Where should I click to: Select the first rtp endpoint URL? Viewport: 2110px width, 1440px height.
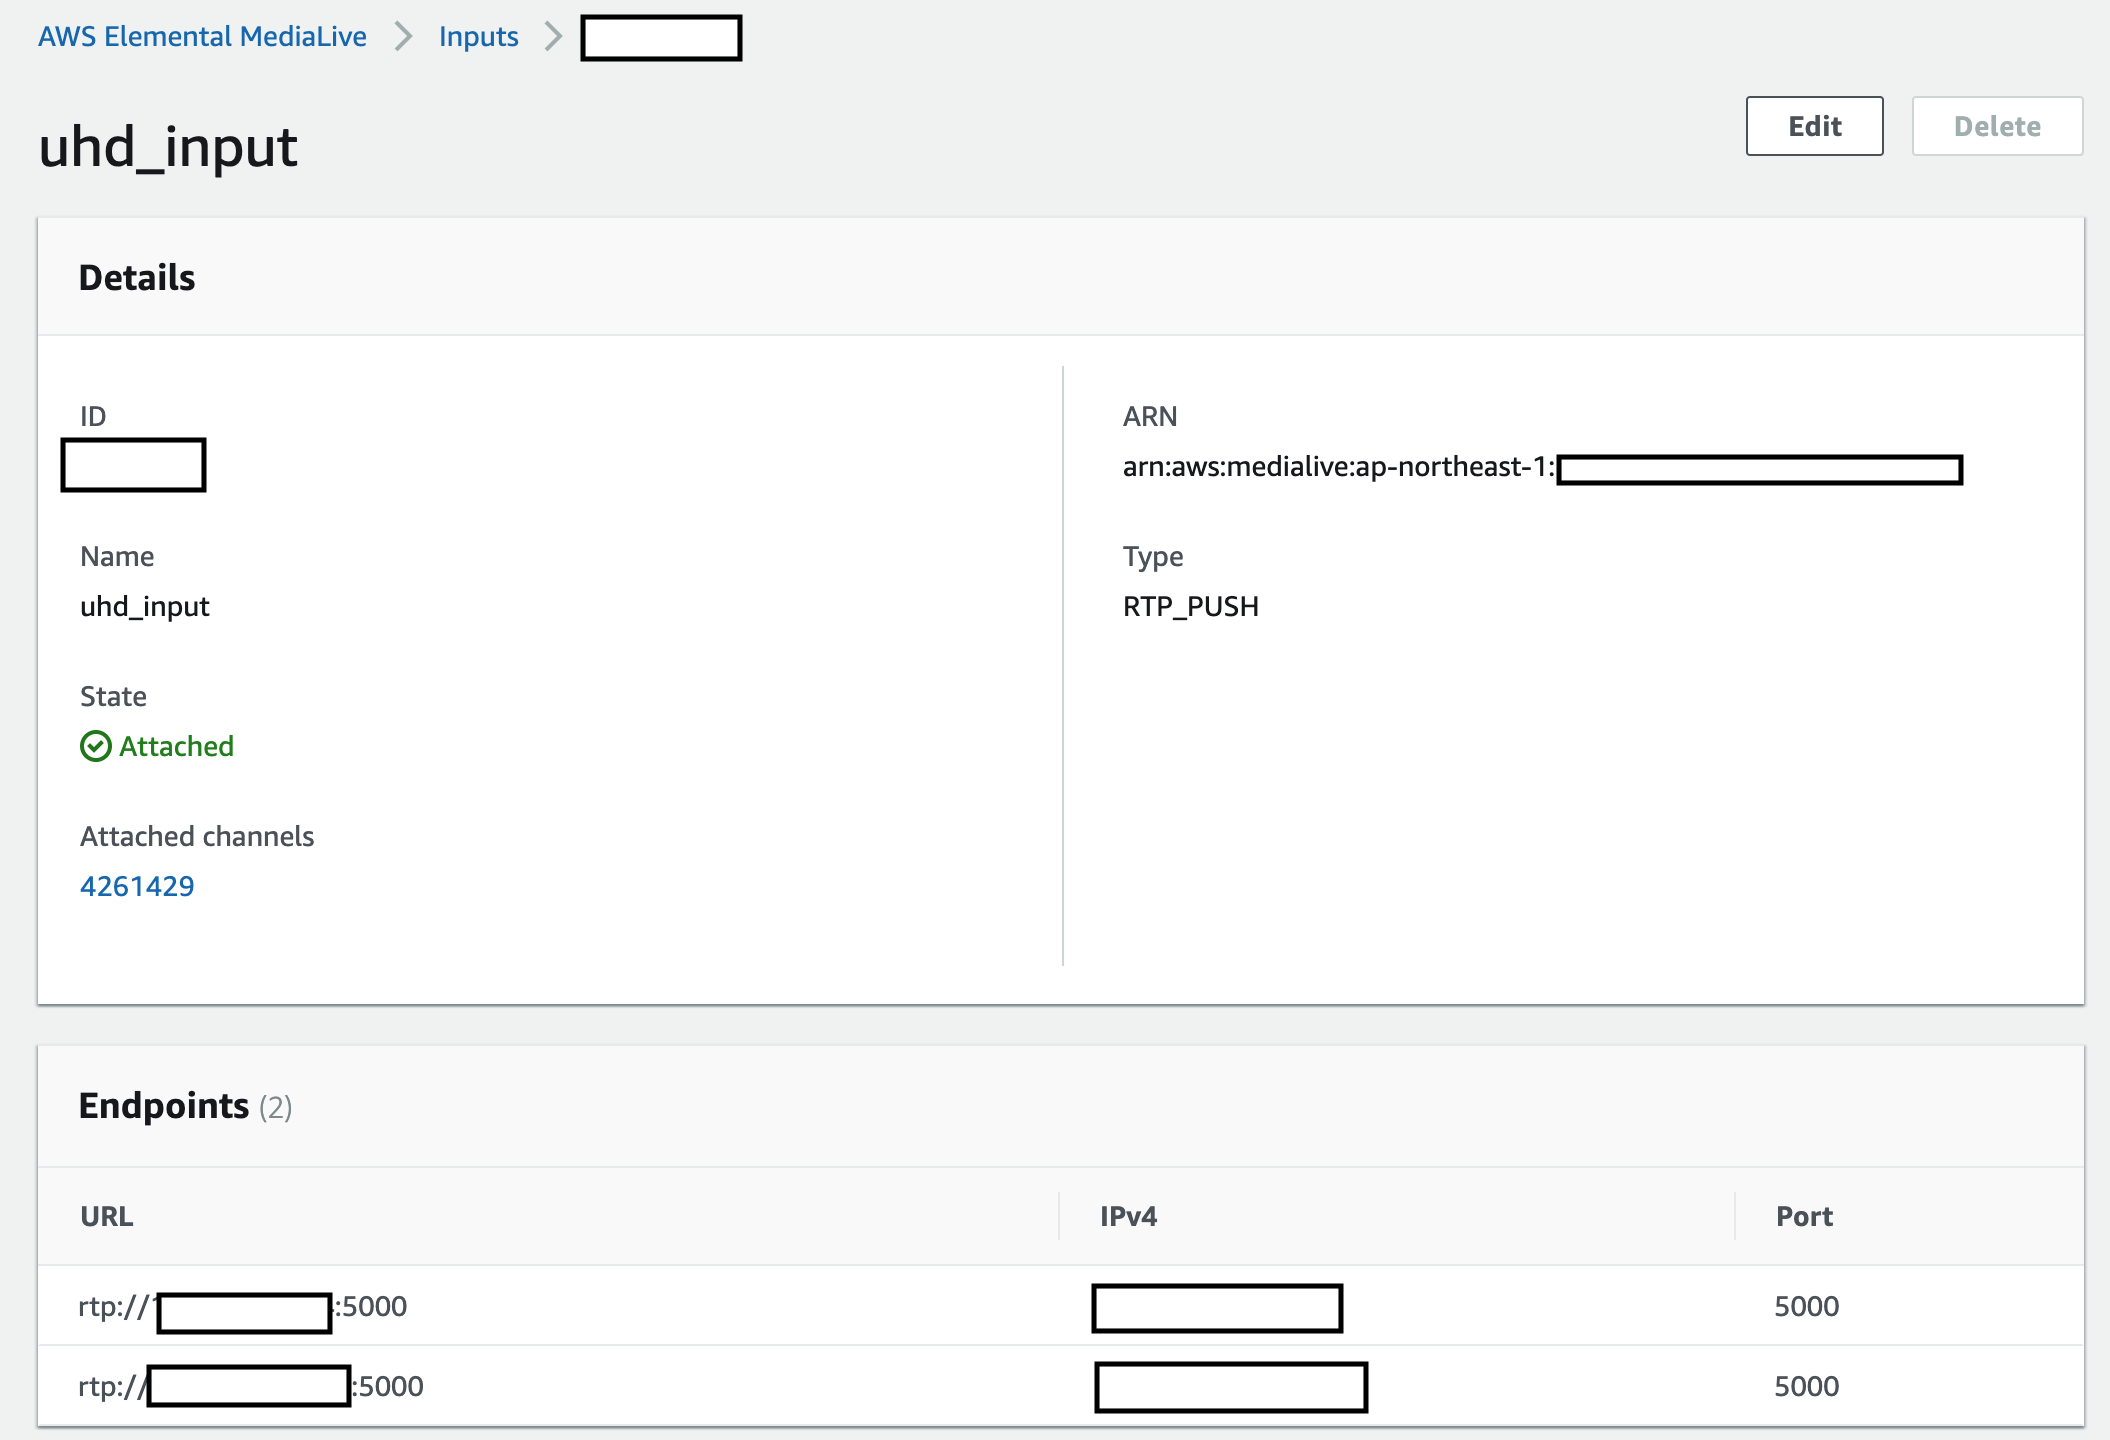pos(243,1307)
